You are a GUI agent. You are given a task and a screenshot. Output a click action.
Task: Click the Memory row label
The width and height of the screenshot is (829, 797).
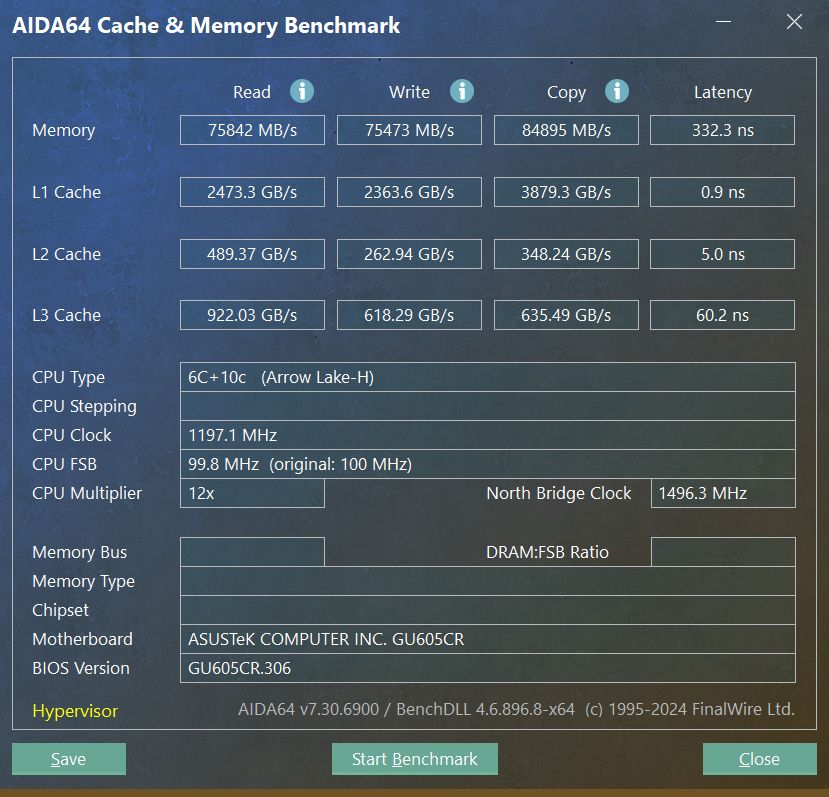pos(63,131)
